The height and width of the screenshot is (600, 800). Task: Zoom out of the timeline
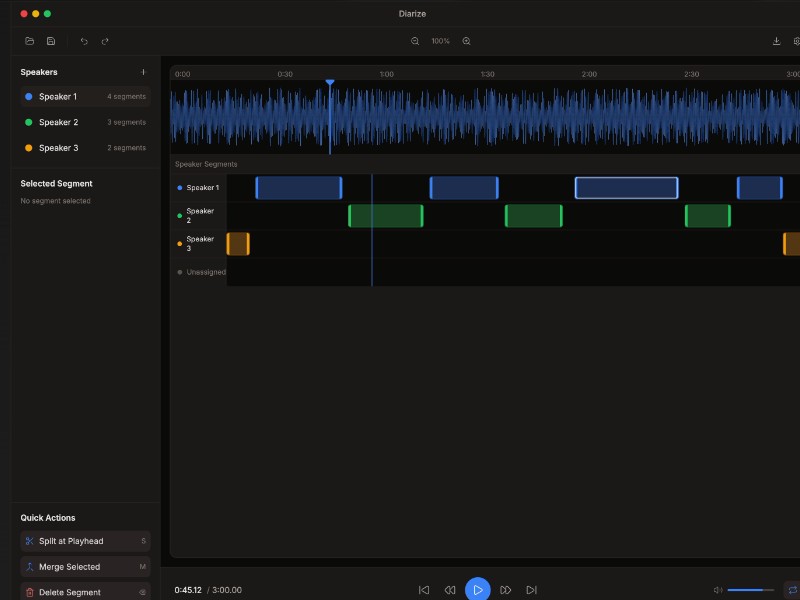(x=415, y=41)
